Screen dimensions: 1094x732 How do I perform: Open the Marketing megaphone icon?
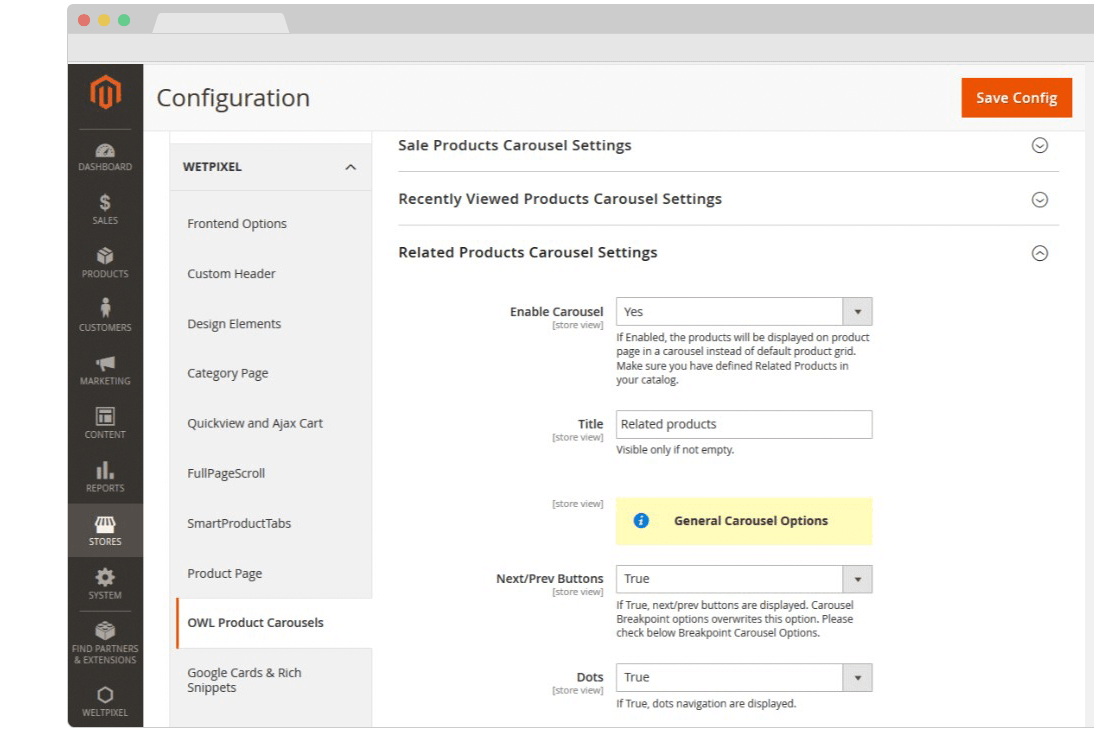click(105, 364)
